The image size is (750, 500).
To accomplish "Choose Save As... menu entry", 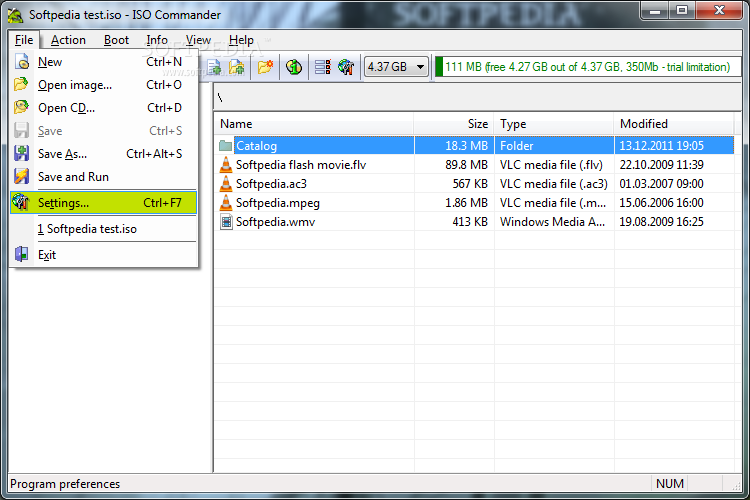I will (x=103, y=154).
